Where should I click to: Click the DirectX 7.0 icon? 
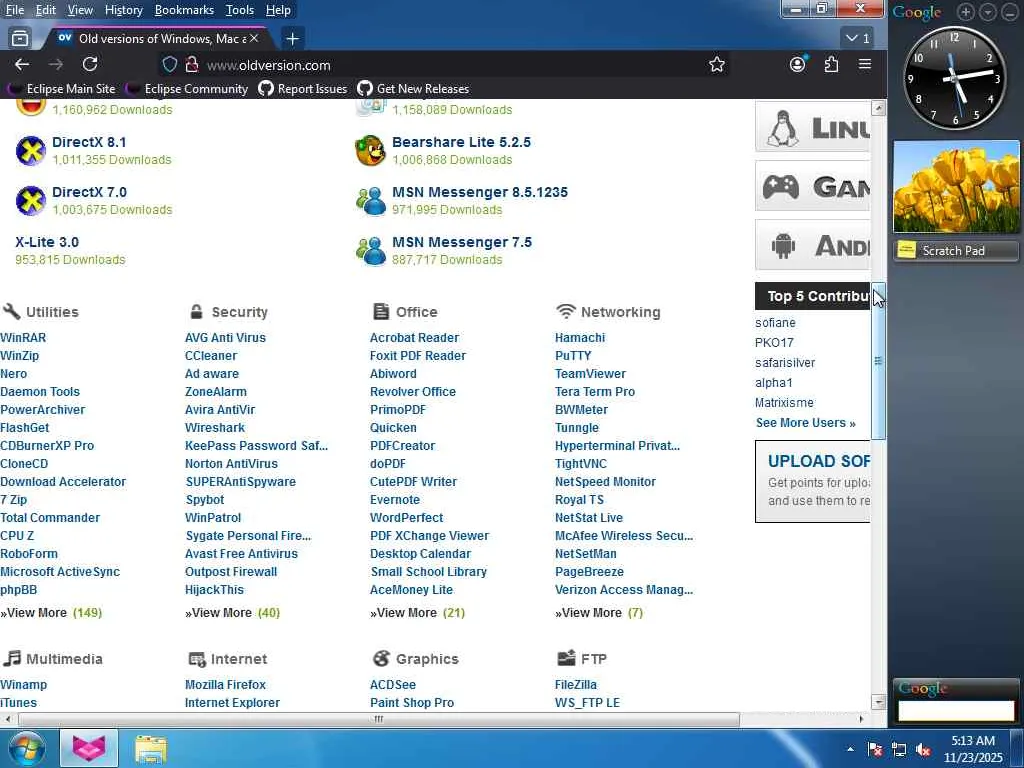point(31,200)
